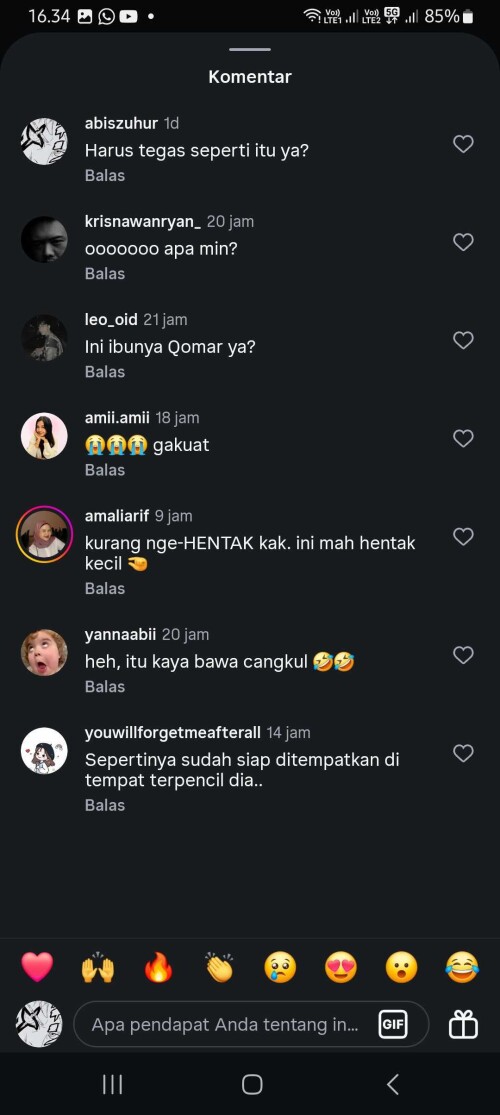Send the heart-eyes emoji reaction

click(x=341, y=968)
